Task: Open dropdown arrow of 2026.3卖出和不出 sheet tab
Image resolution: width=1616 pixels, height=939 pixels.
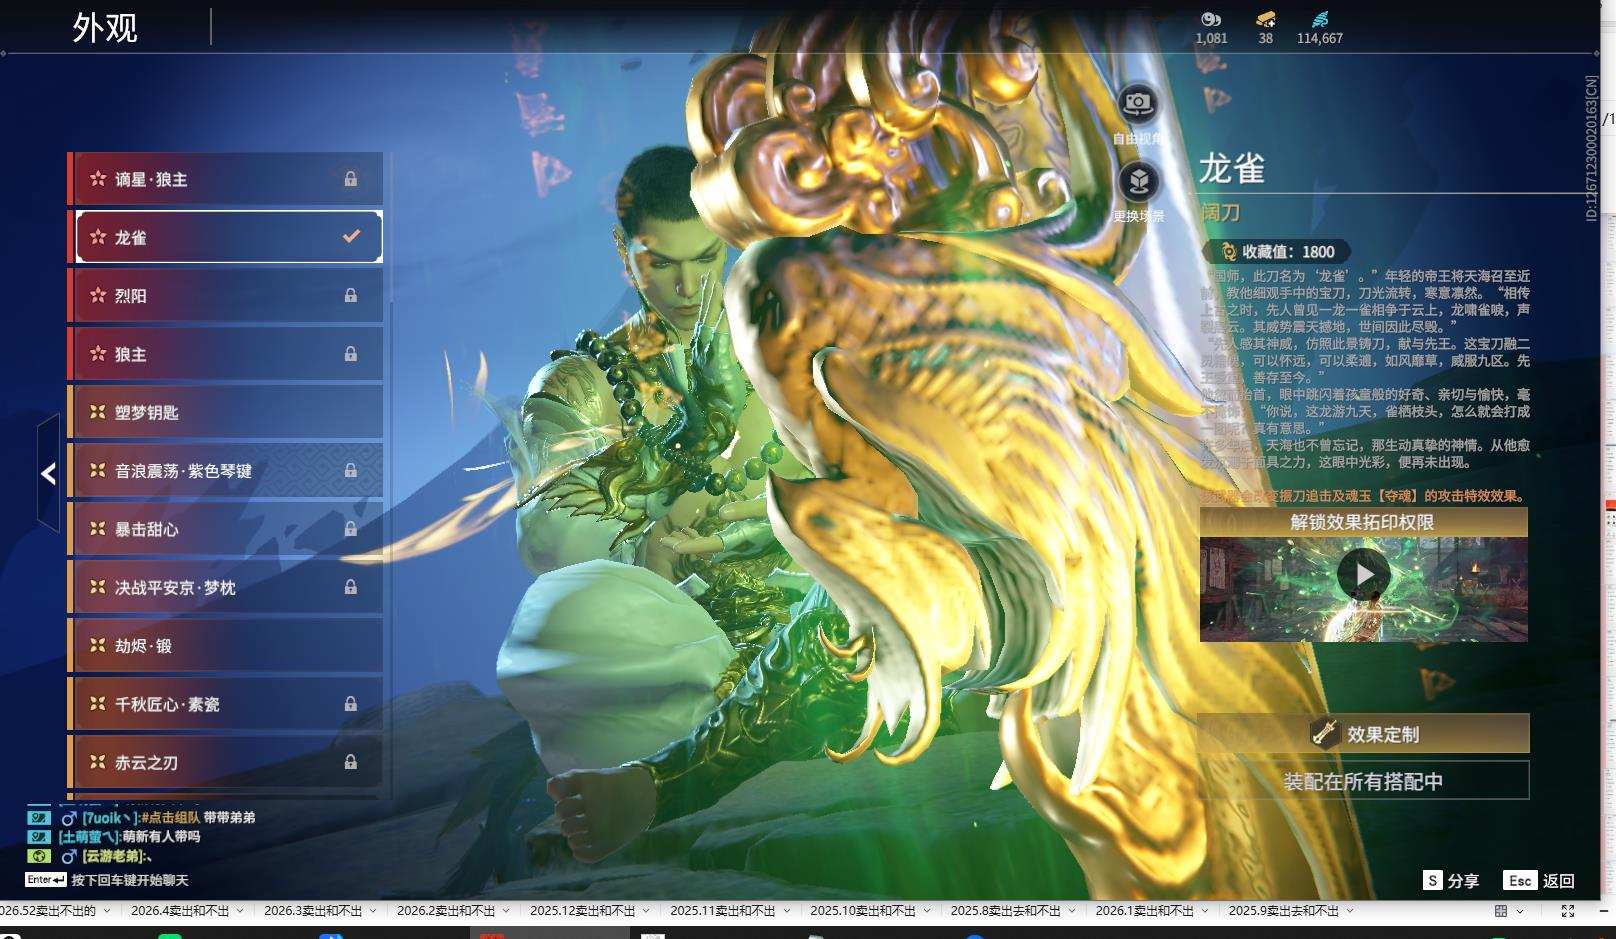Action: point(373,911)
